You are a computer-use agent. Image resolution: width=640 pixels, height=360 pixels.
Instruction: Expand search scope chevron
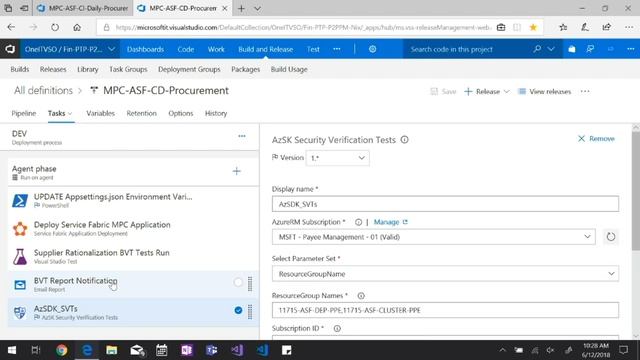pos(551,49)
